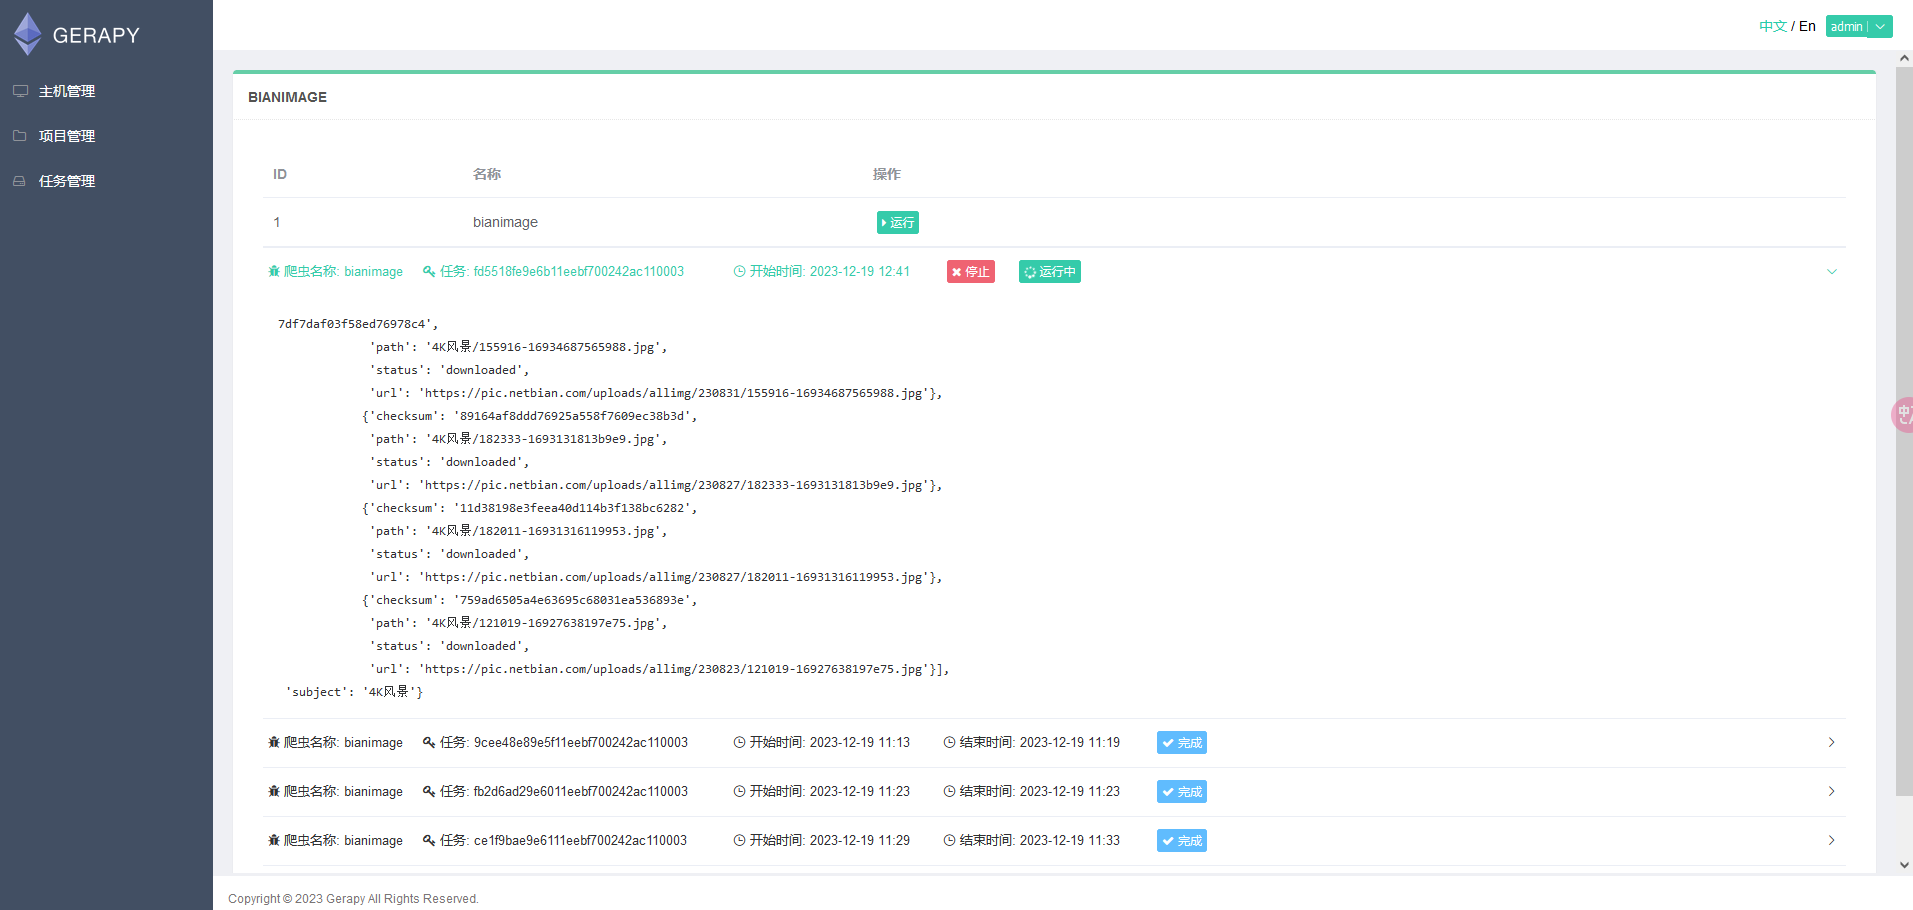Click the bug icon of running spider job
Viewport: 1913px width, 910px height.
(274, 272)
